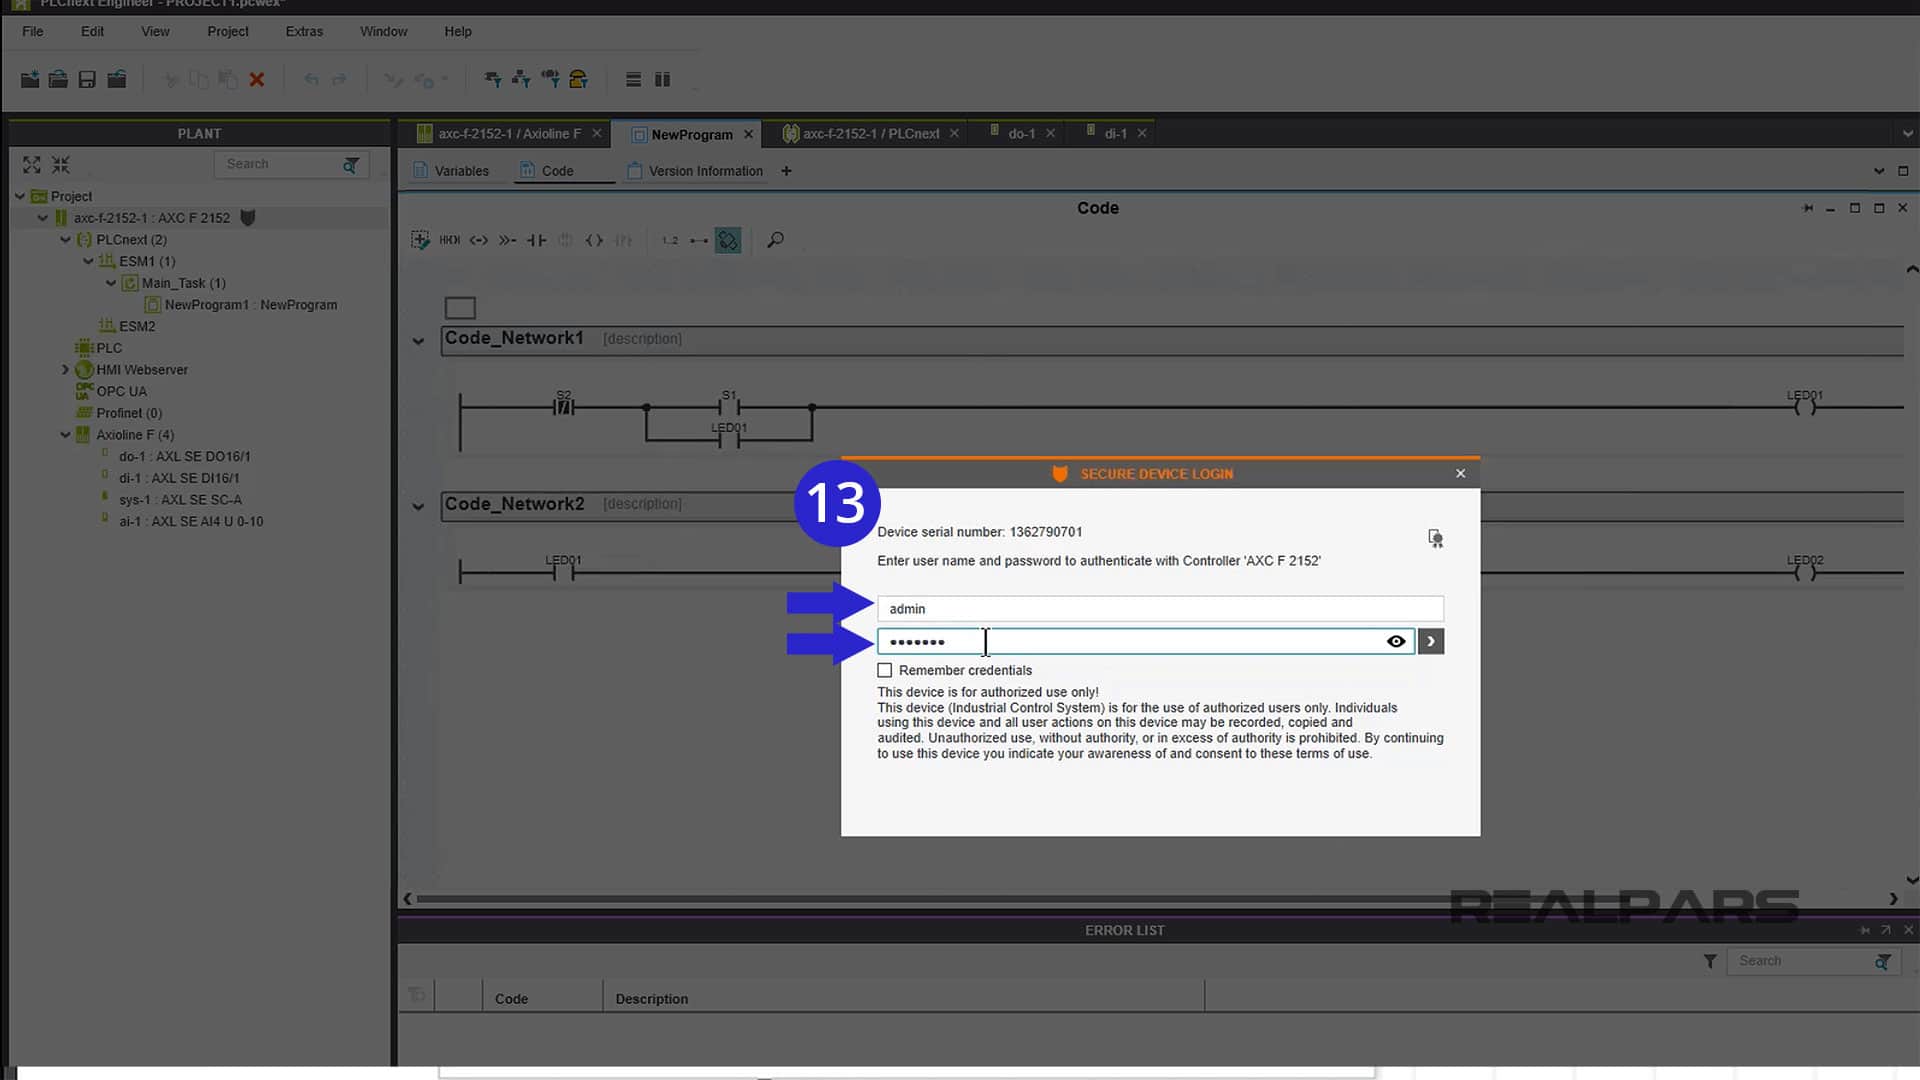The height and width of the screenshot is (1080, 1920).
Task: Collapse Code_Network1 section
Action: [x=418, y=341]
